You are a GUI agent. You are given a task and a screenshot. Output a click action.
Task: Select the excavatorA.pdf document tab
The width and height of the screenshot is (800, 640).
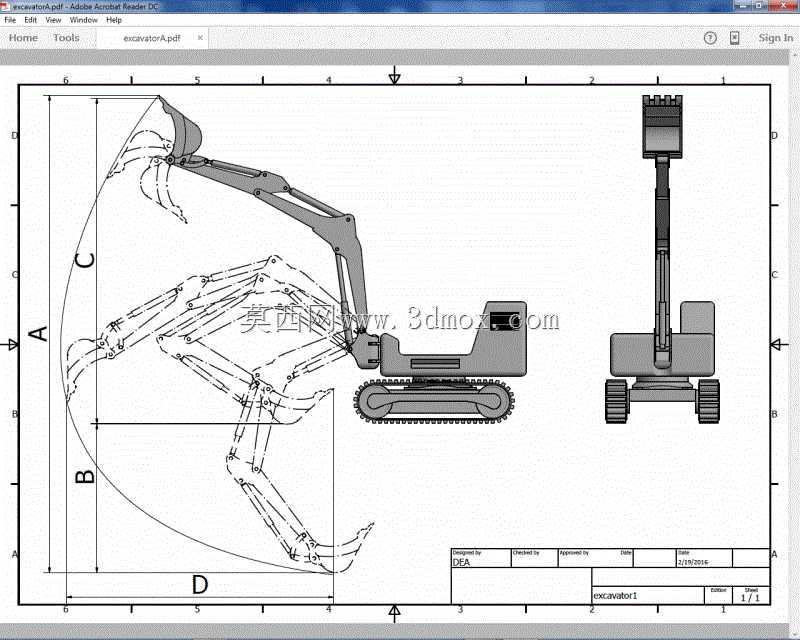tap(152, 38)
